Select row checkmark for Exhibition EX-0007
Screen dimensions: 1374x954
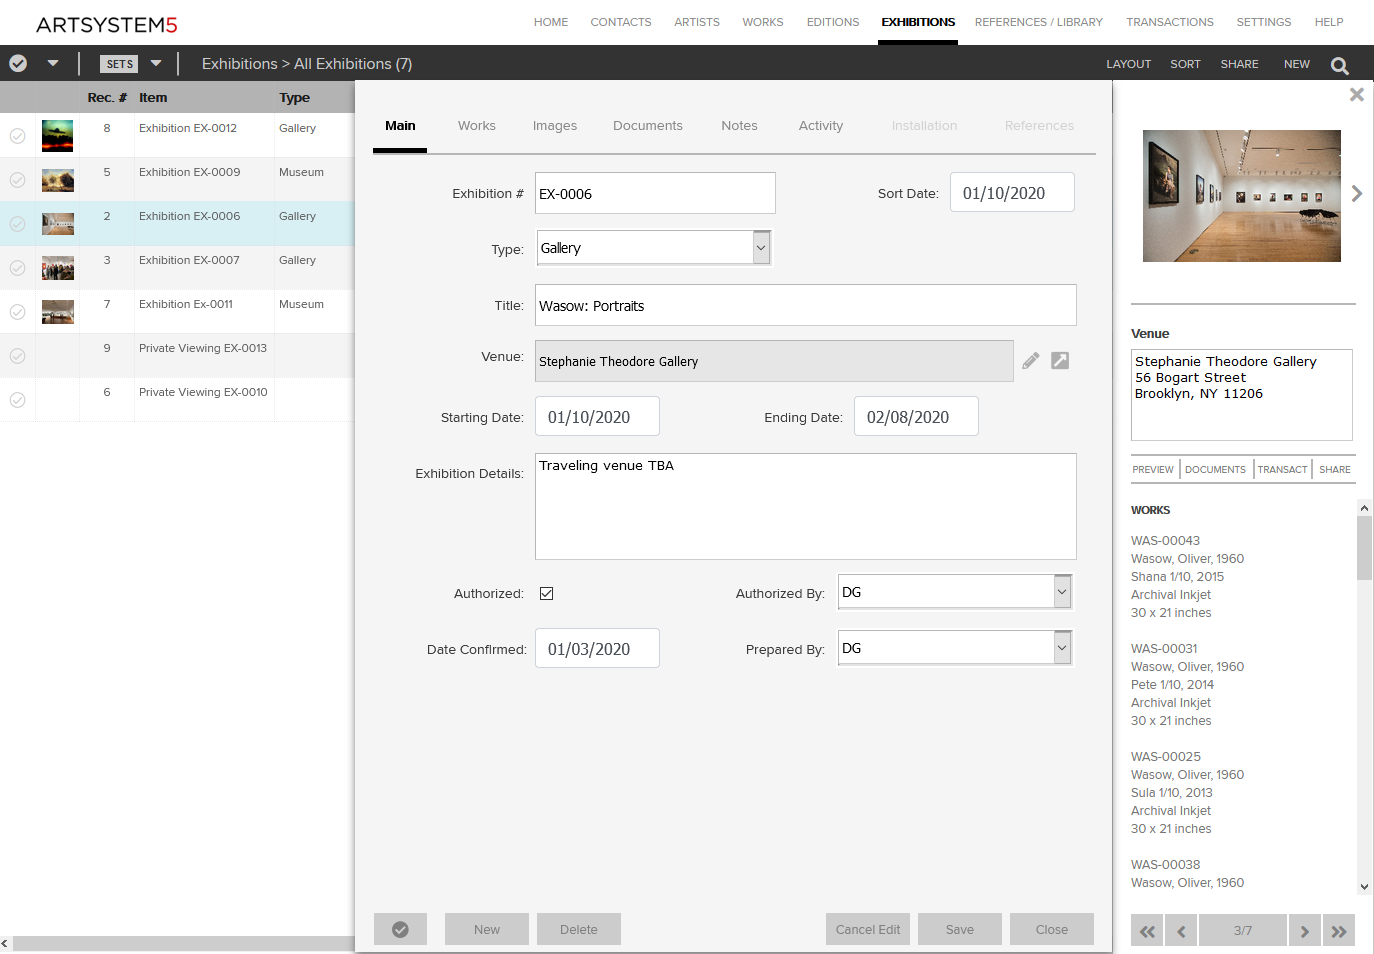tap(18, 268)
